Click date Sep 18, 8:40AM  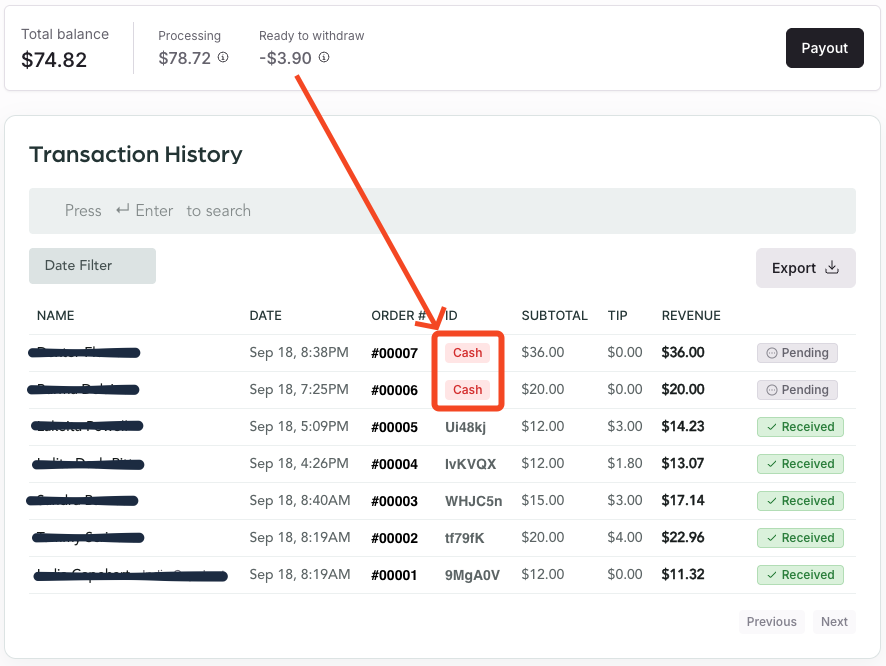[x=300, y=500]
